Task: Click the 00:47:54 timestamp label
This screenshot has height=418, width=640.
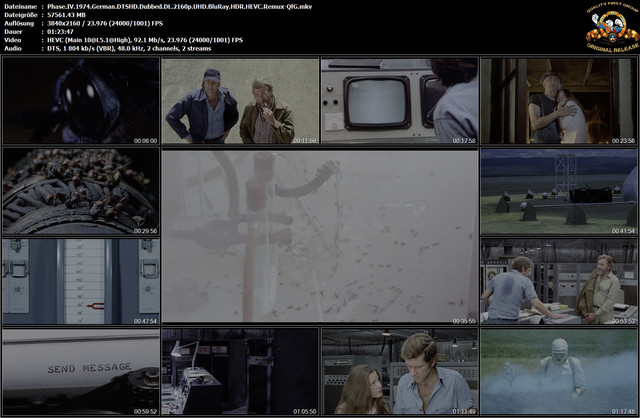Action: (145, 321)
